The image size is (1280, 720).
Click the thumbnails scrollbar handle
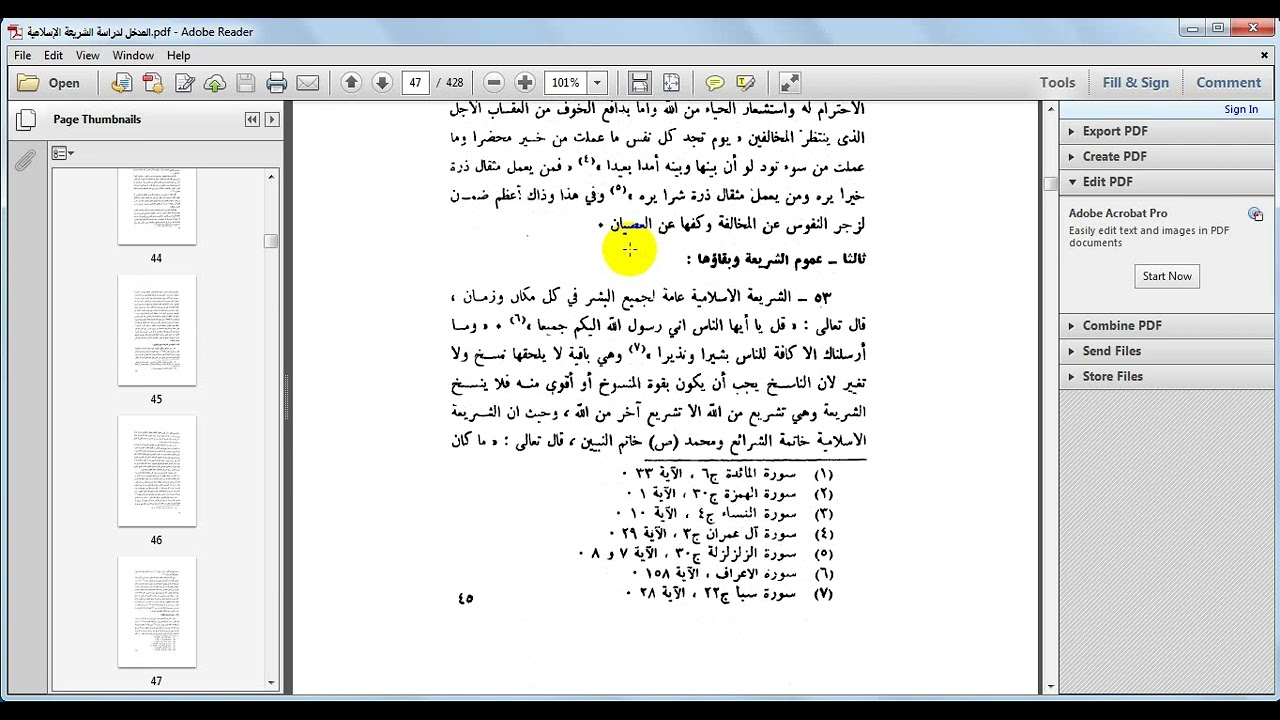point(271,241)
